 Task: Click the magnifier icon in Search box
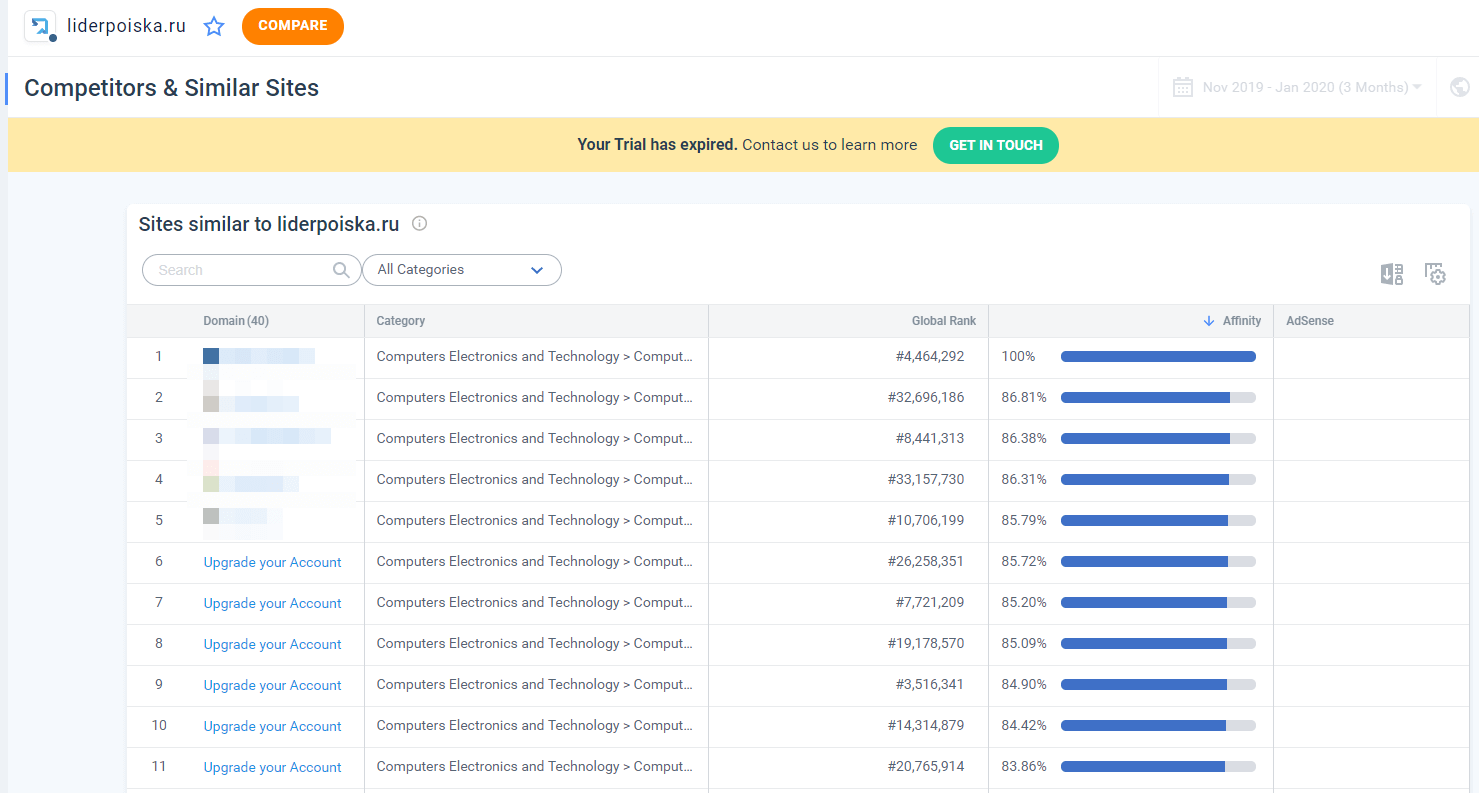(341, 270)
